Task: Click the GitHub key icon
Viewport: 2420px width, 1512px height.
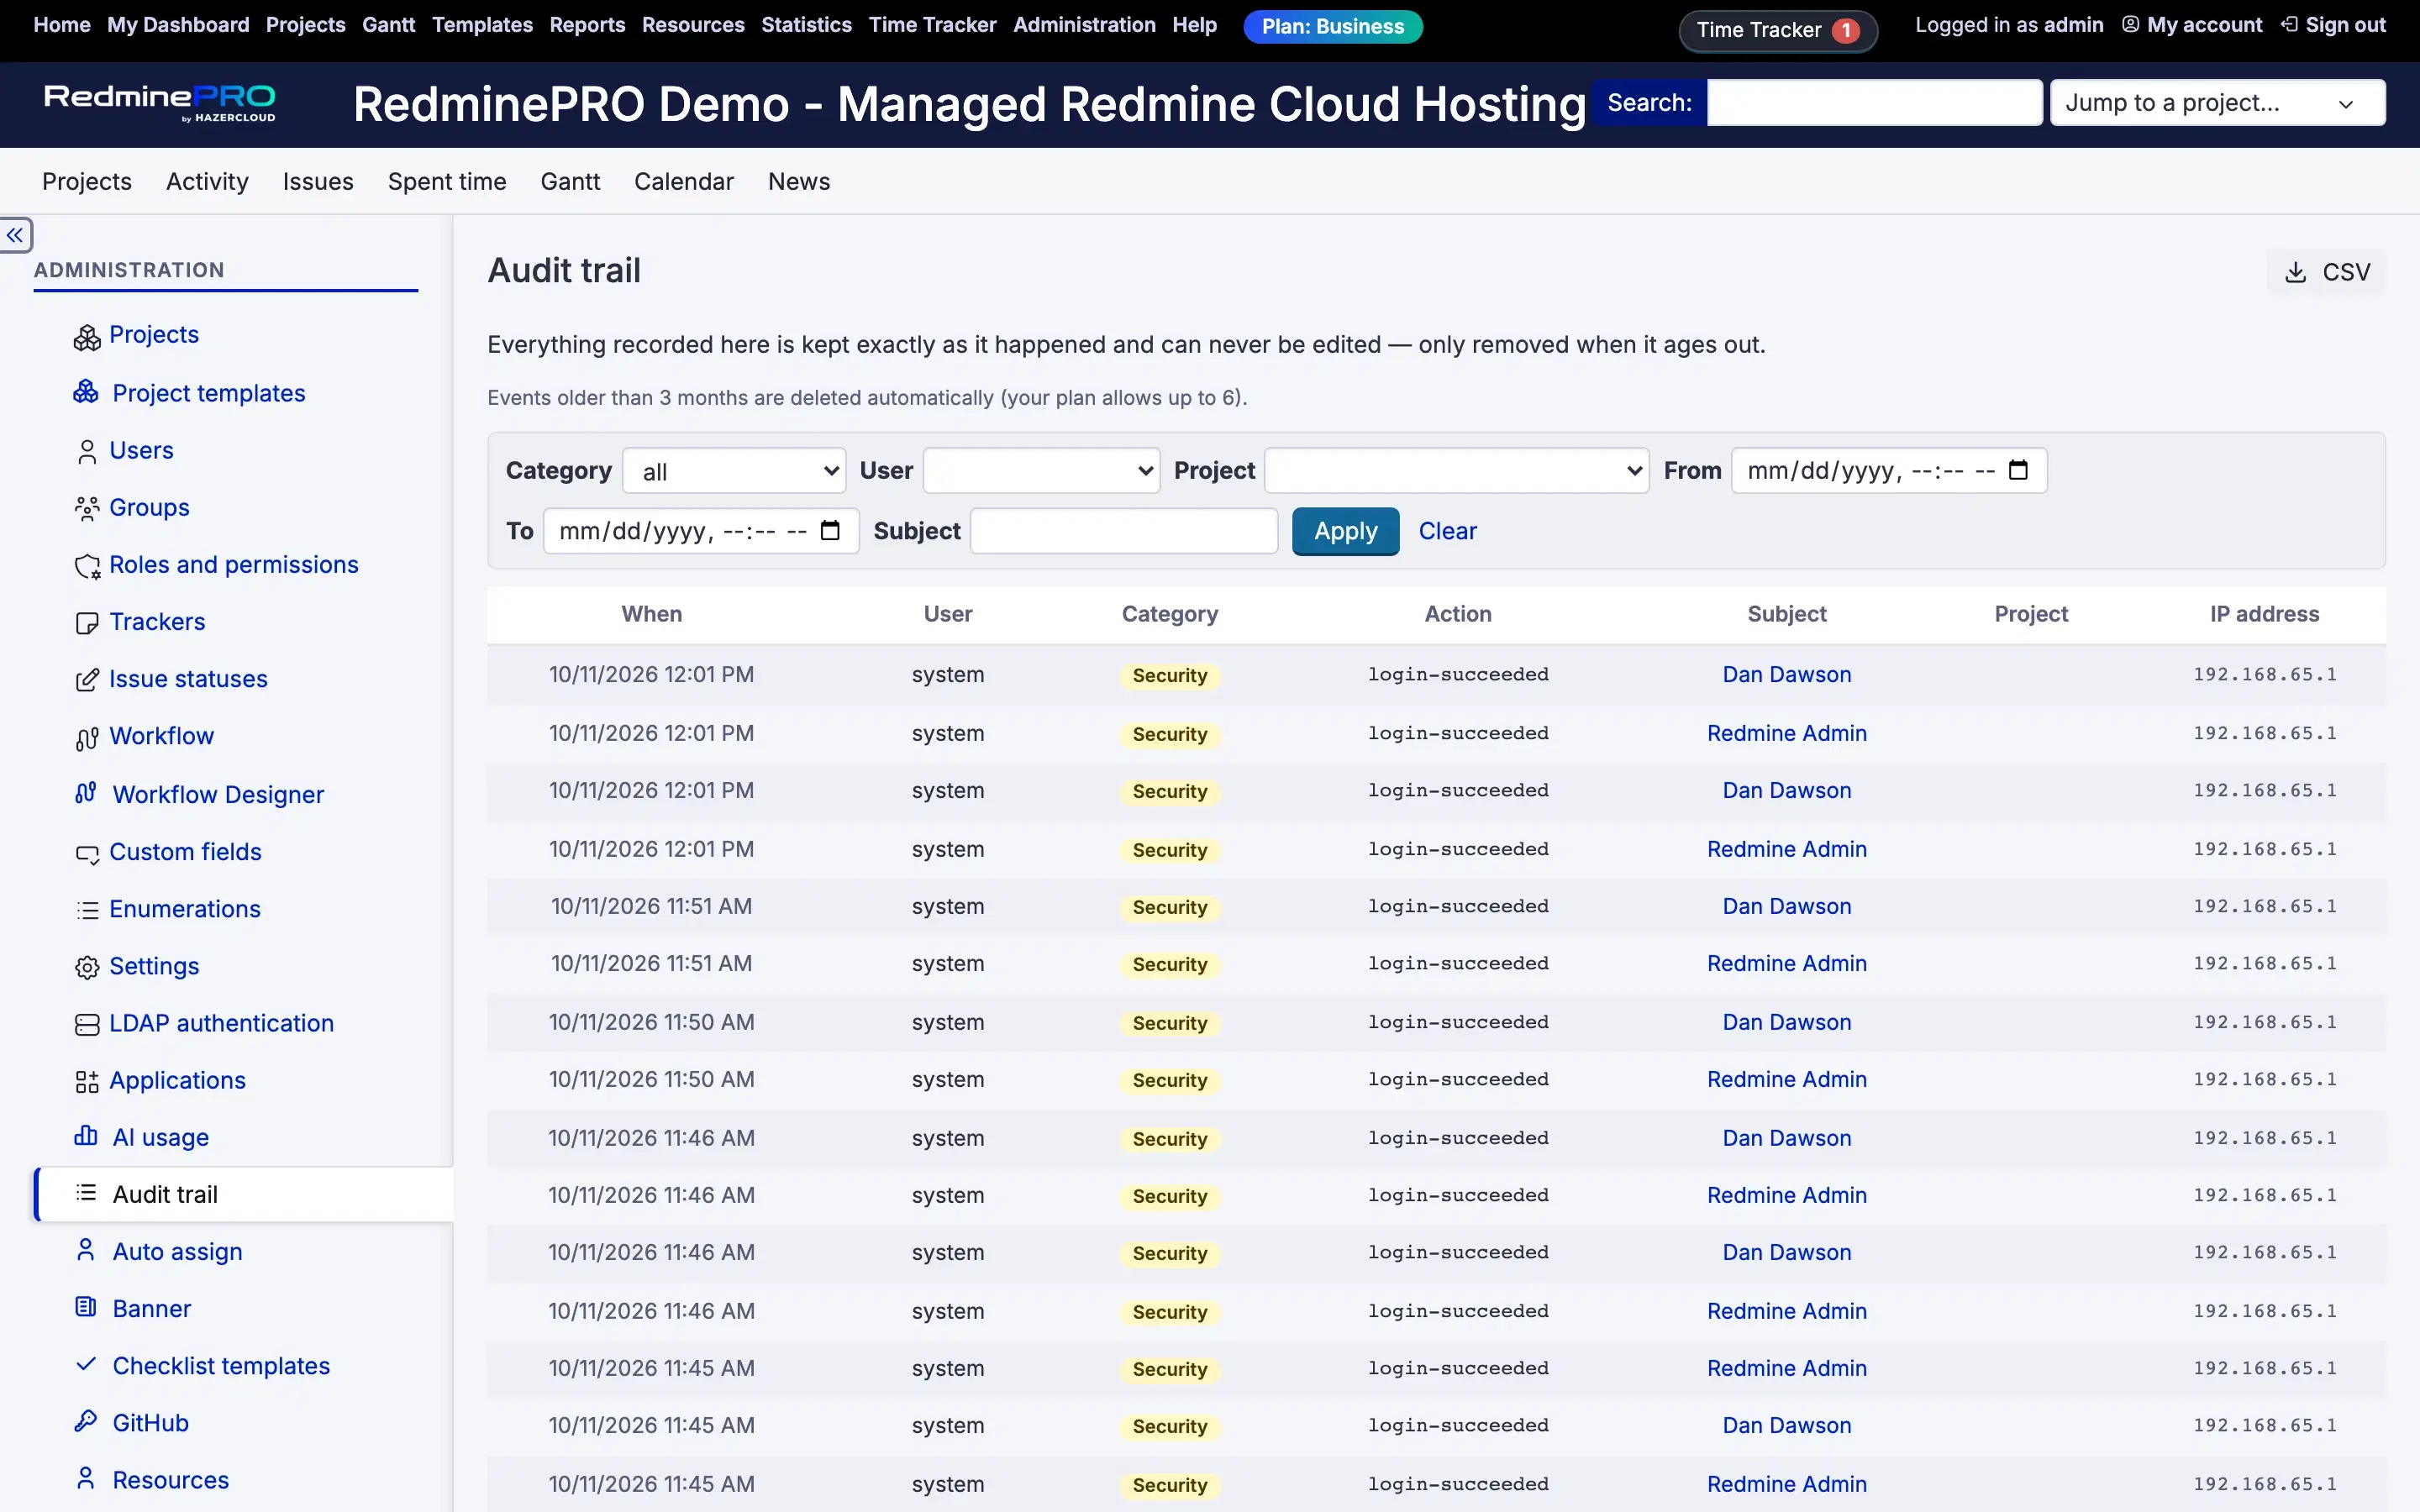Action: tap(86, 1421)
